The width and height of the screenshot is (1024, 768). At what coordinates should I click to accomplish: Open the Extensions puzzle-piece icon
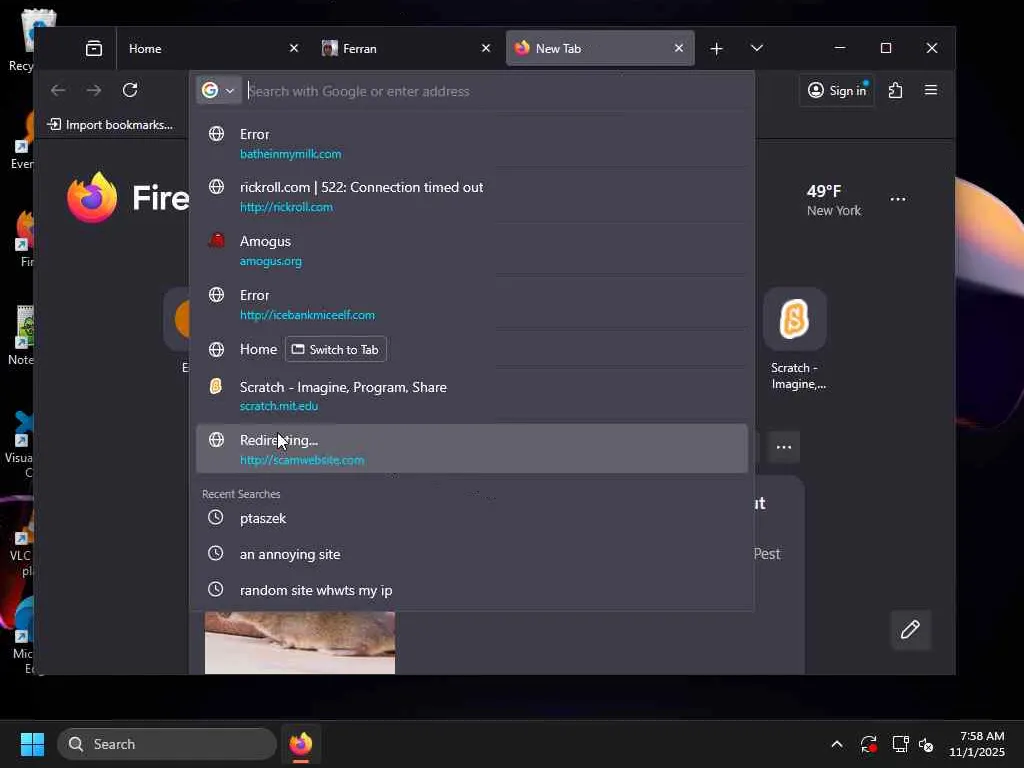coord(895,90)
